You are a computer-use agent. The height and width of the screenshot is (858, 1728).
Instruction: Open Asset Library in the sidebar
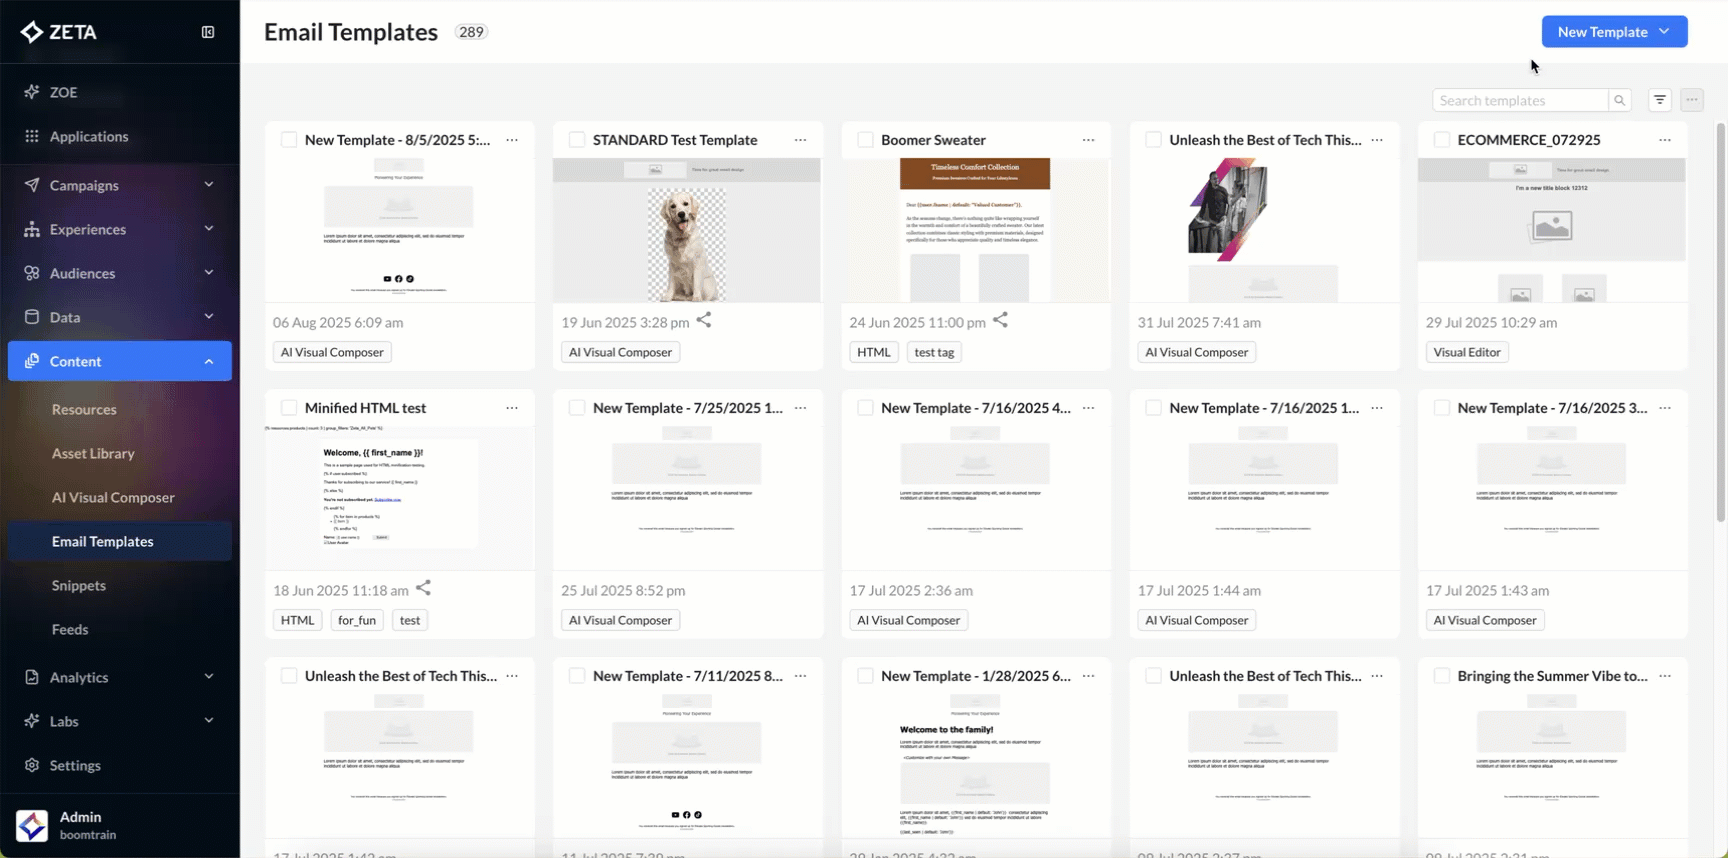pyautogui.click(x=93, y=453)
